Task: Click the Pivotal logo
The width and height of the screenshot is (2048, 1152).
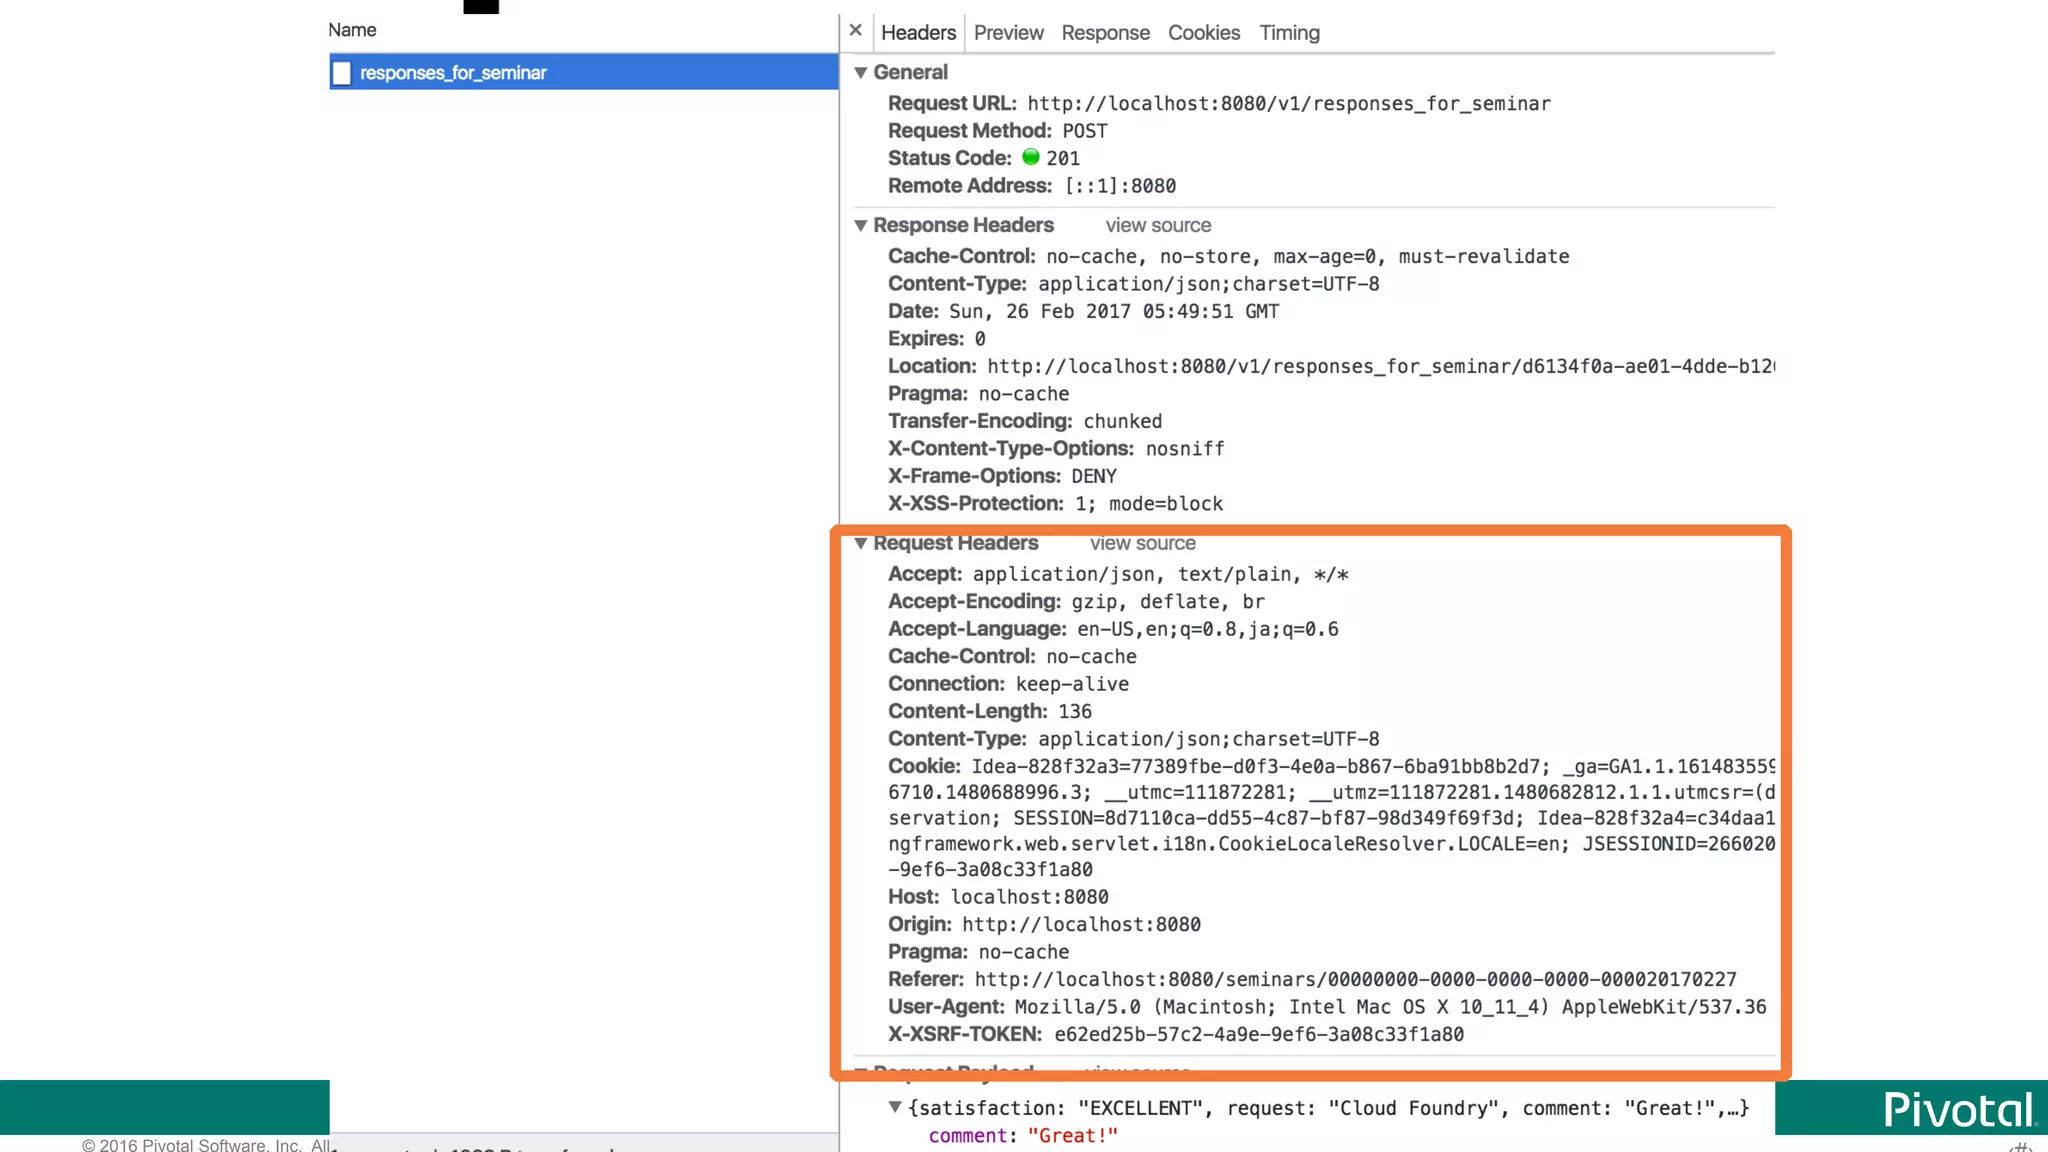Action: point(1958,1109)
